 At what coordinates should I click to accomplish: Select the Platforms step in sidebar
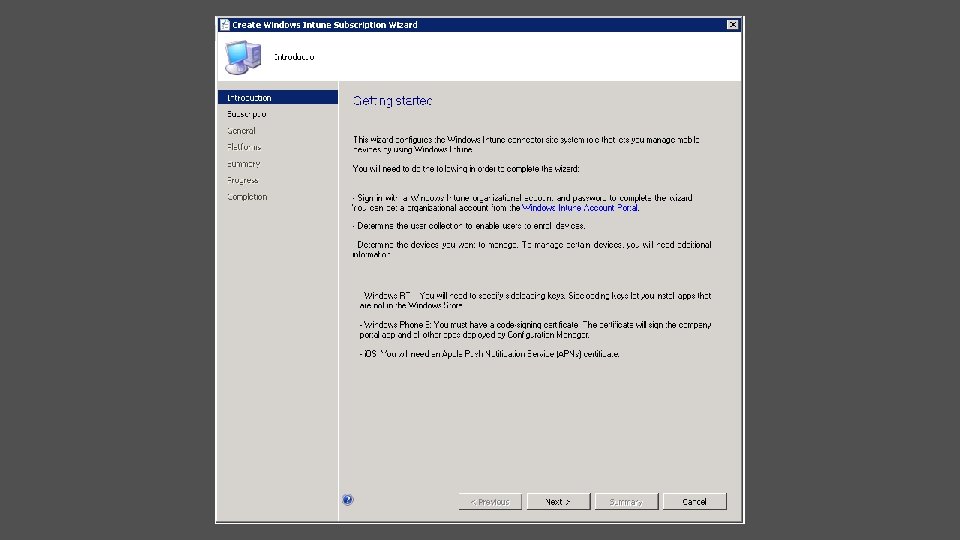coord(244,147)
